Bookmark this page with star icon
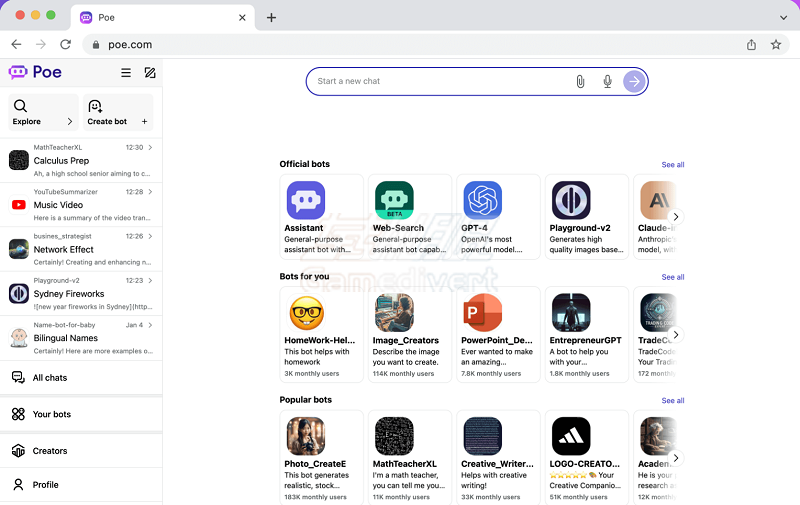800x505 pixels. 776,45
